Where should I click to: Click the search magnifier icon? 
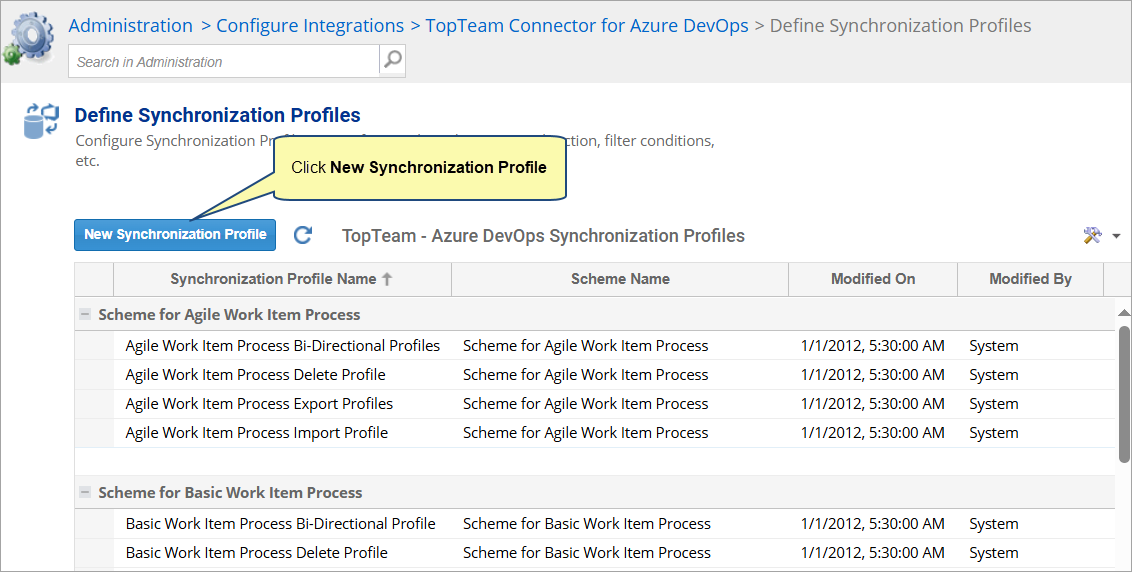point(393,60)
